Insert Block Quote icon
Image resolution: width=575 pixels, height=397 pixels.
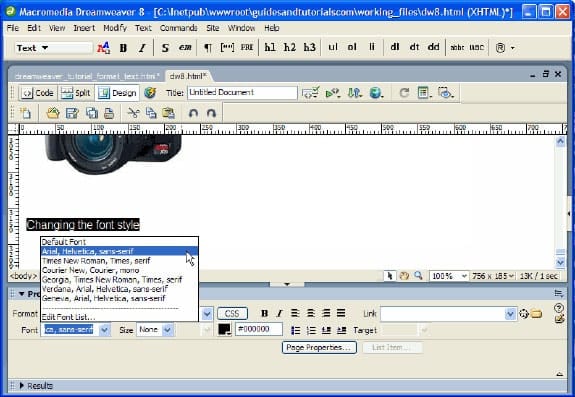pos(227,48)
